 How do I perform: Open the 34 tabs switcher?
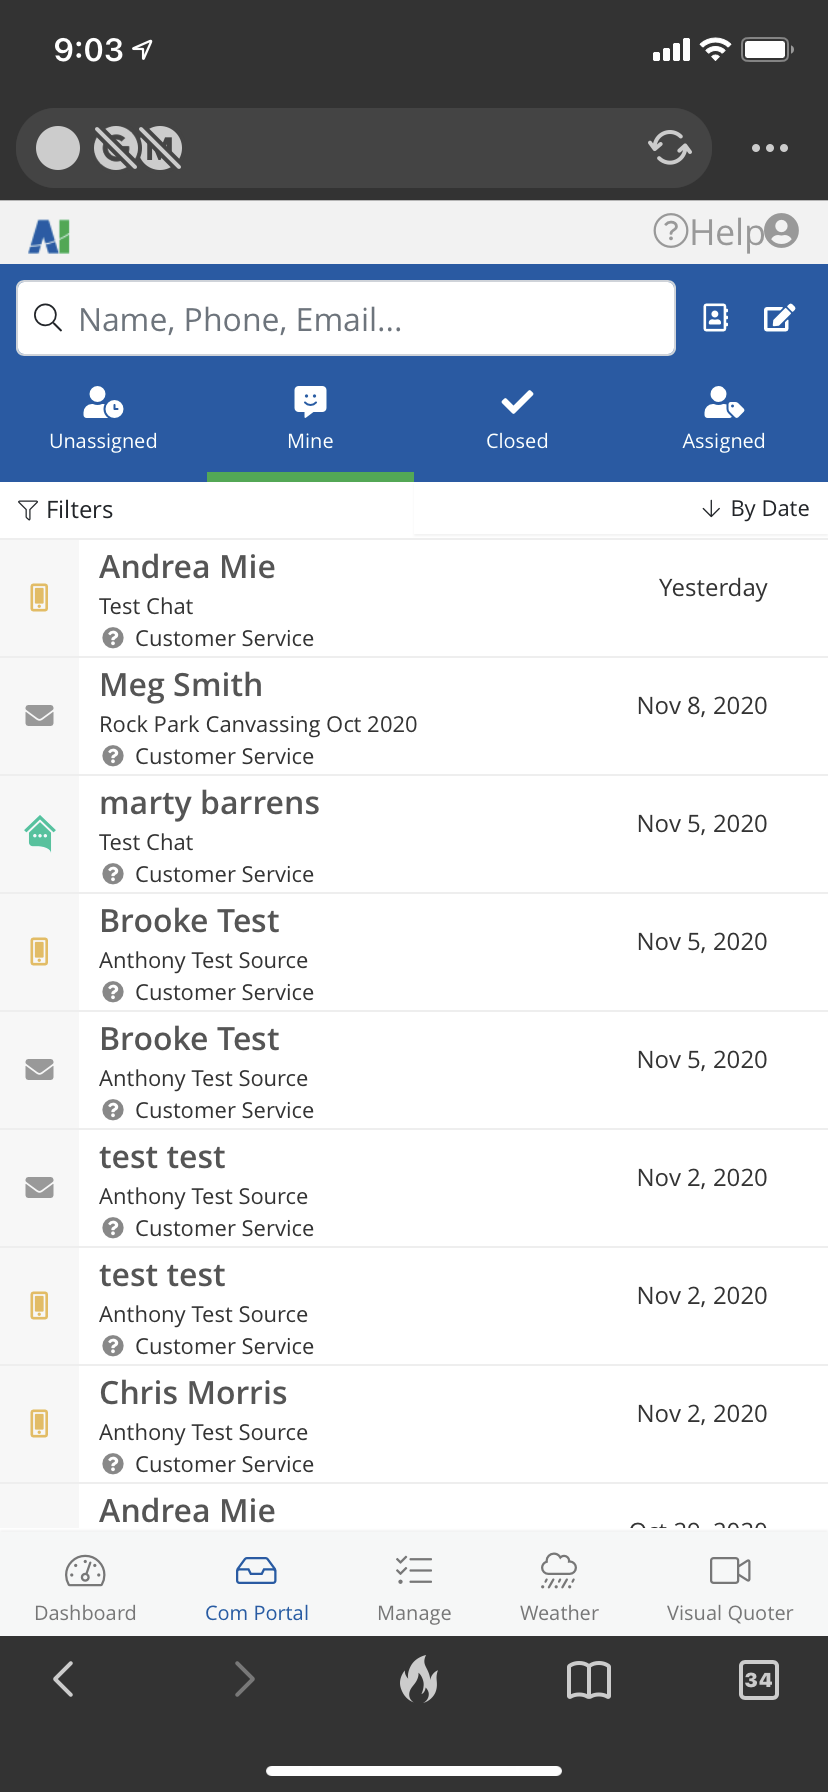758,1679
